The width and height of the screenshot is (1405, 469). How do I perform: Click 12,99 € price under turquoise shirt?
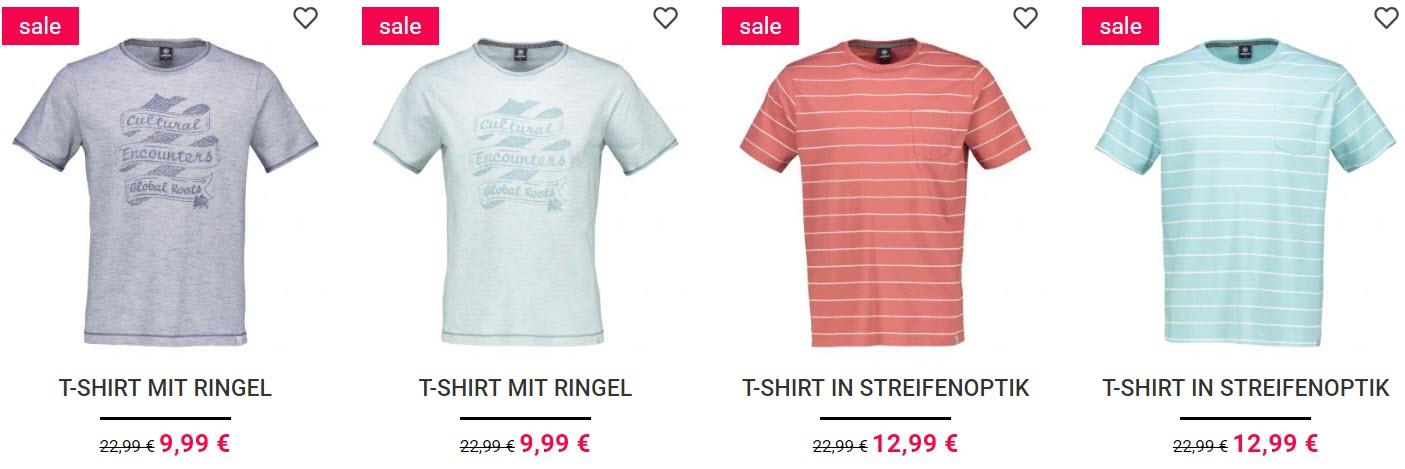(x=1275, y=443)
